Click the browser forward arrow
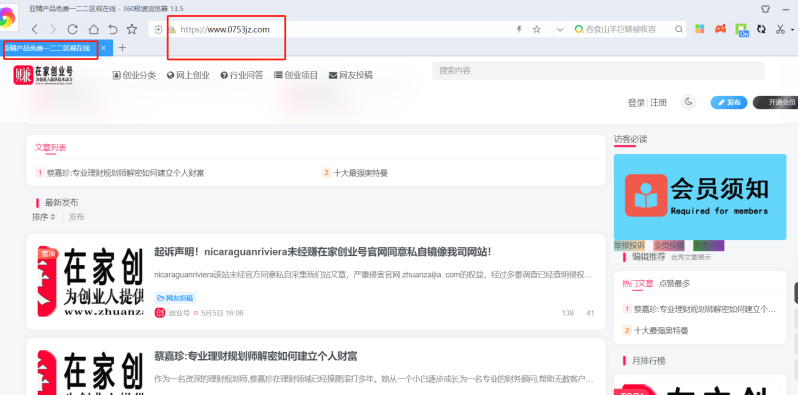Screen dimensions: 798x395 coord(53,30)
